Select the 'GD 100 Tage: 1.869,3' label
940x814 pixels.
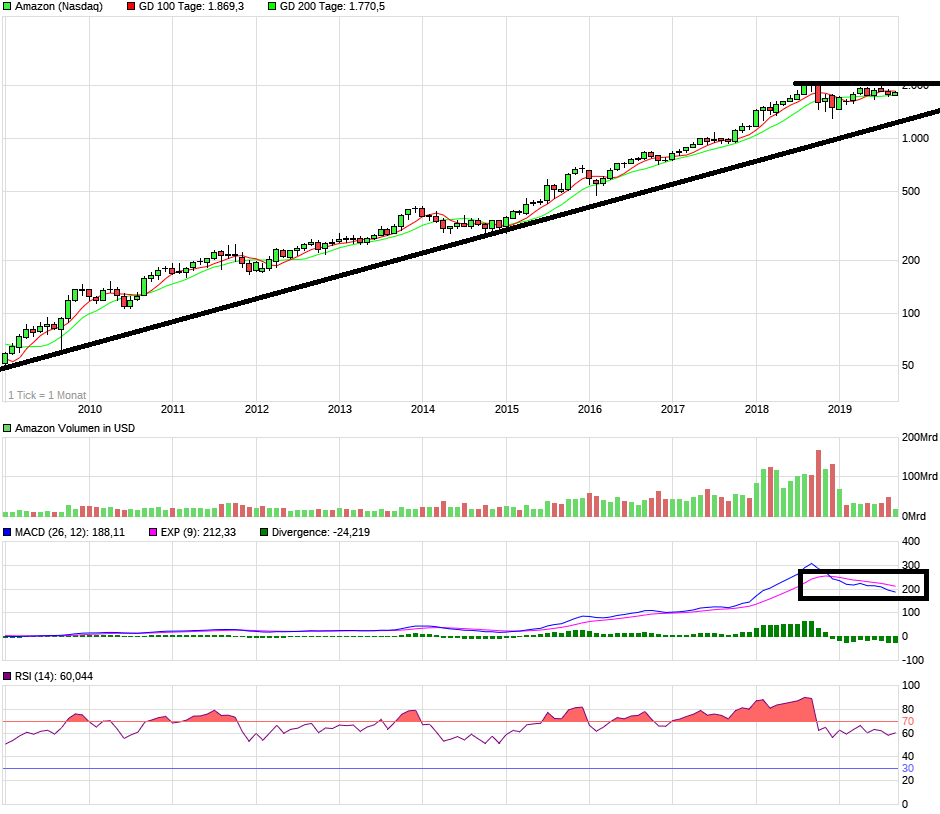[191, 7]
